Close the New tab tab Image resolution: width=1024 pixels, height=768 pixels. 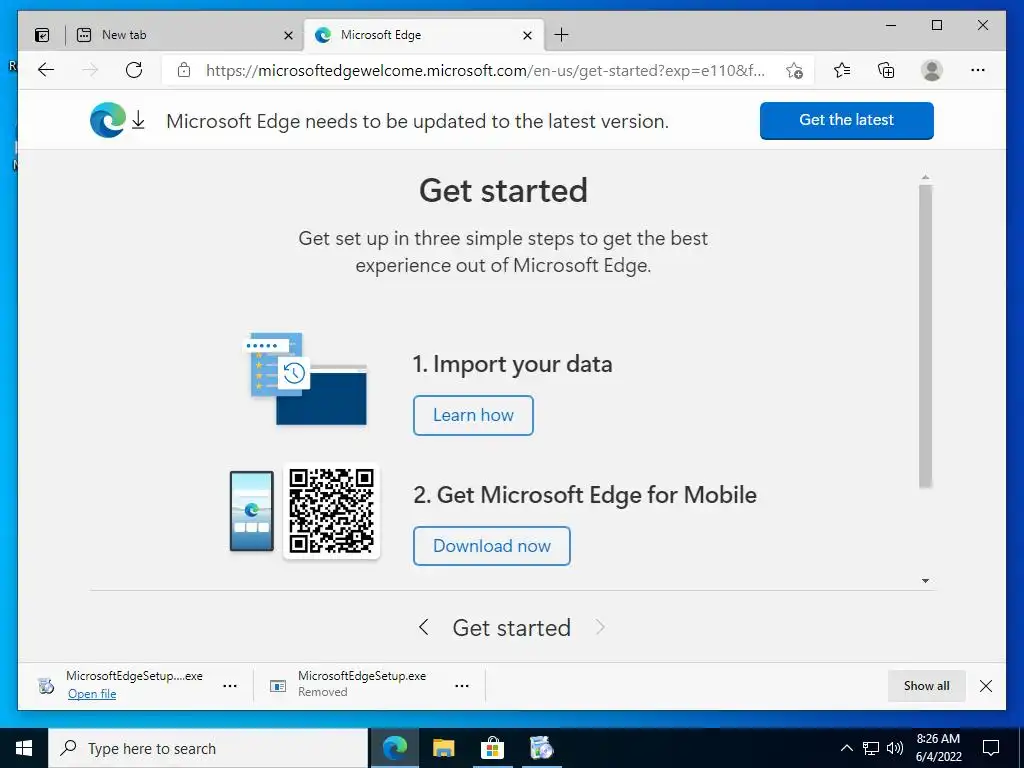(x=288, y=35)
